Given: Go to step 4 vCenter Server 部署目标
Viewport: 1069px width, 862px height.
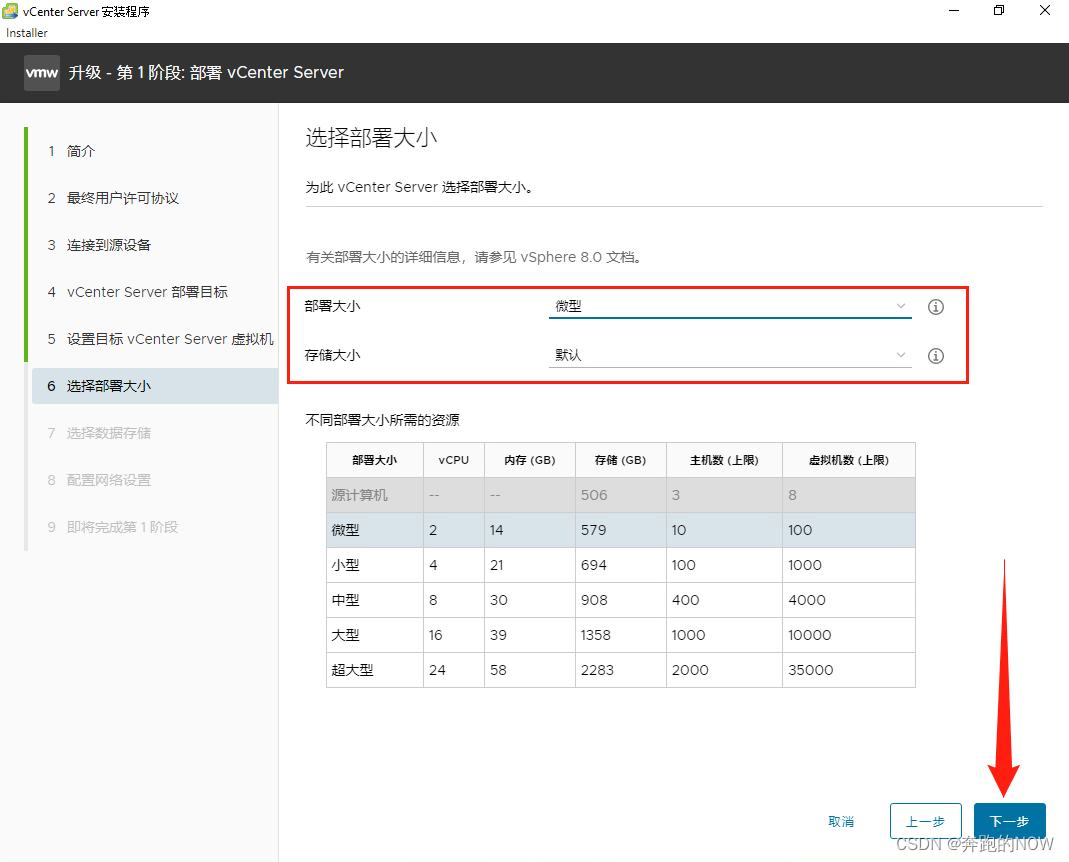Looking at the screenshot, I should click(x=138, y=292).
